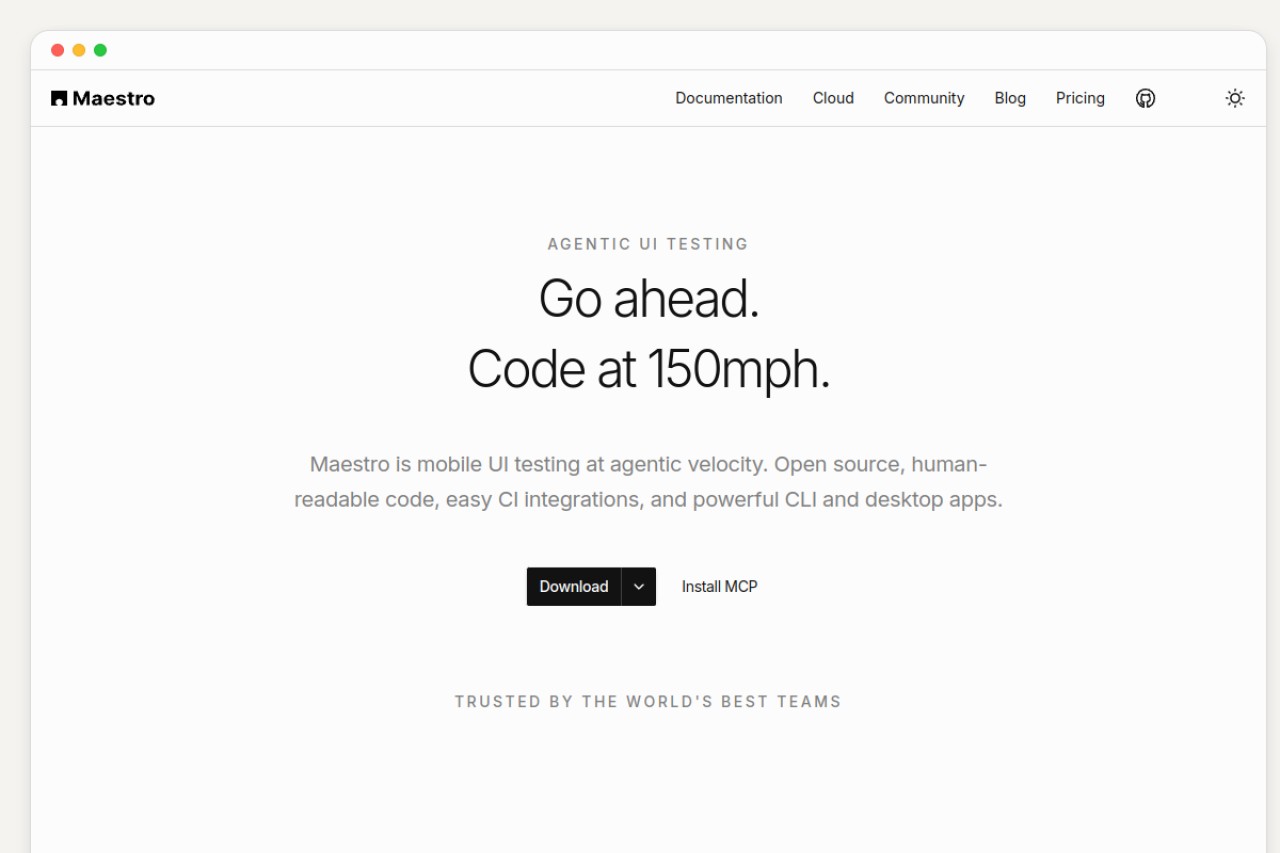Open the Pricing page link
Screen dimensions: 1280x853
tap(1080, 98)
